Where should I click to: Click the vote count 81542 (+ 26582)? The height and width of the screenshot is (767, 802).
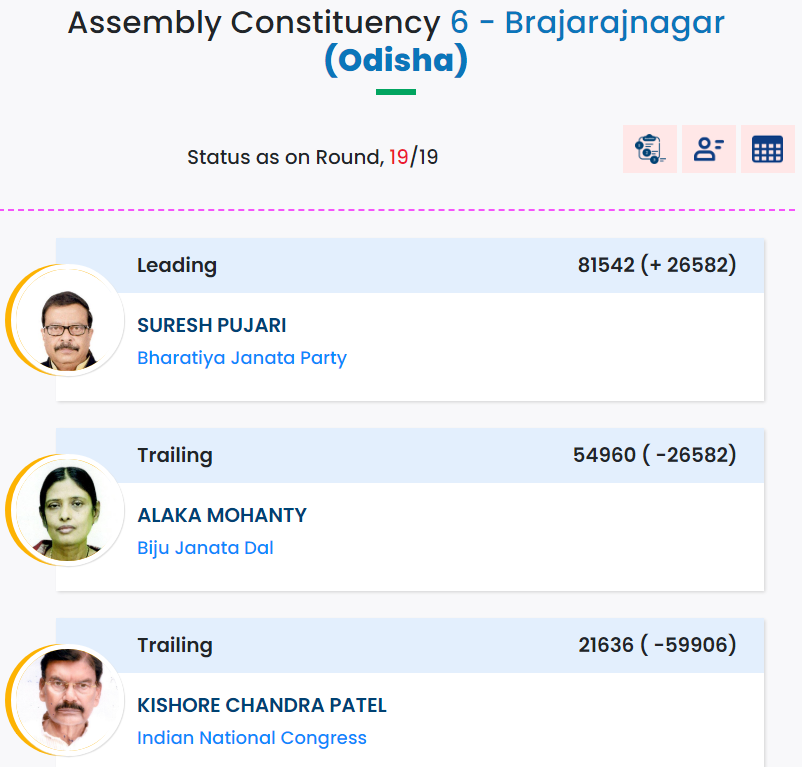[x=657, y=265]
